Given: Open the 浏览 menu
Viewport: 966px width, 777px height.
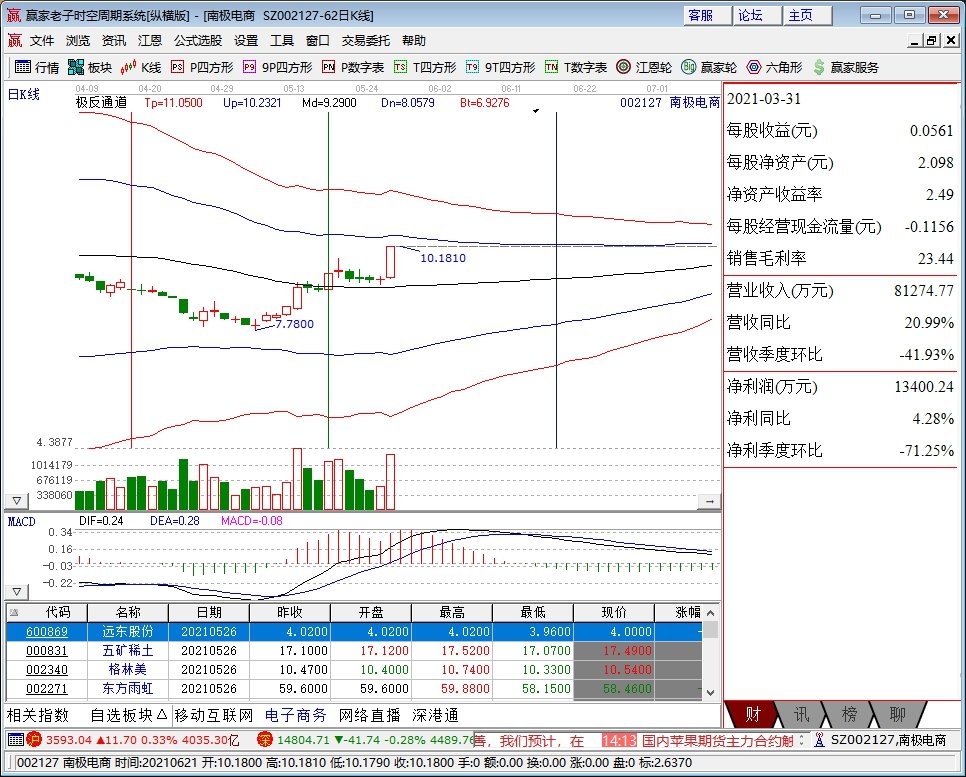Looking at the screenshot, I should (78, 41).
